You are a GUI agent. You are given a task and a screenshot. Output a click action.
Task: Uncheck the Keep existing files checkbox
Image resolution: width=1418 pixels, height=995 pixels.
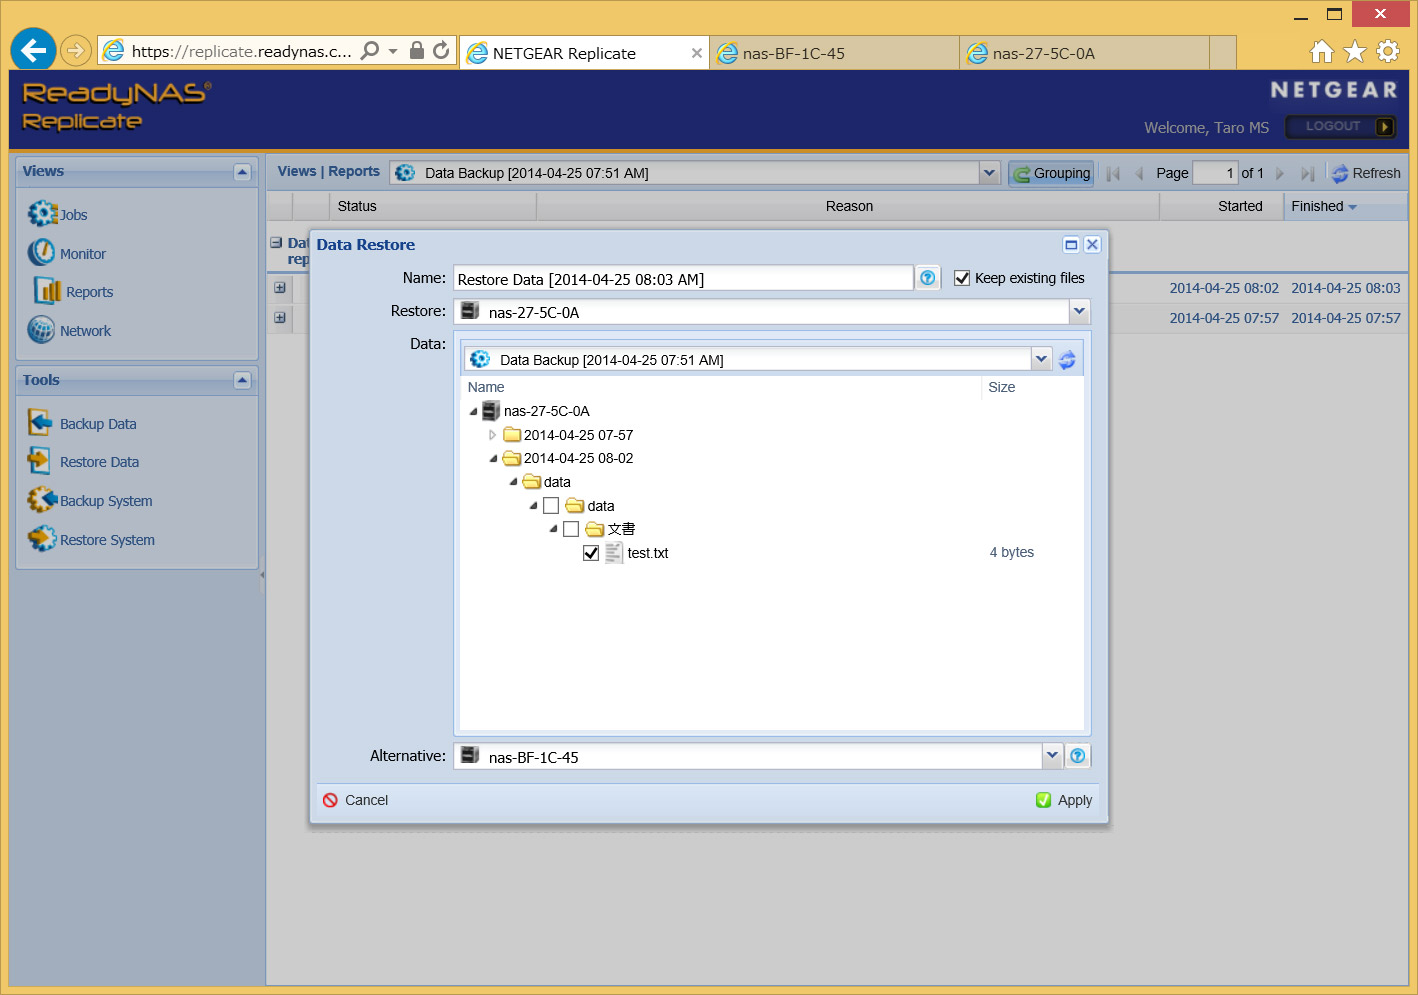click(962, 278)
